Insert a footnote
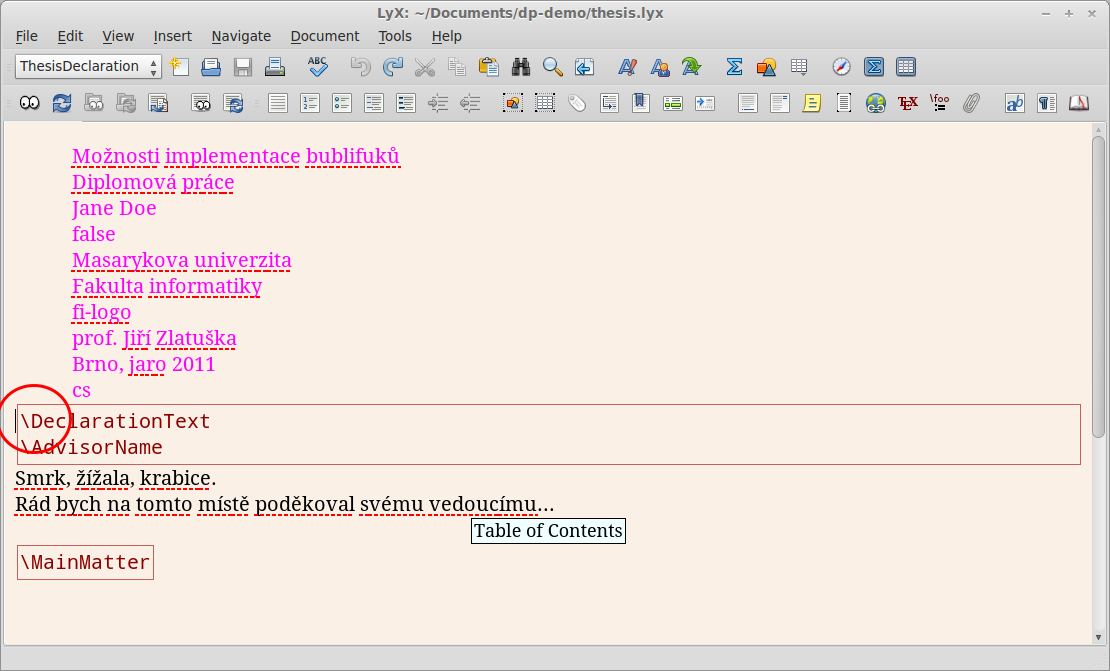 click(x=748, y=103)
